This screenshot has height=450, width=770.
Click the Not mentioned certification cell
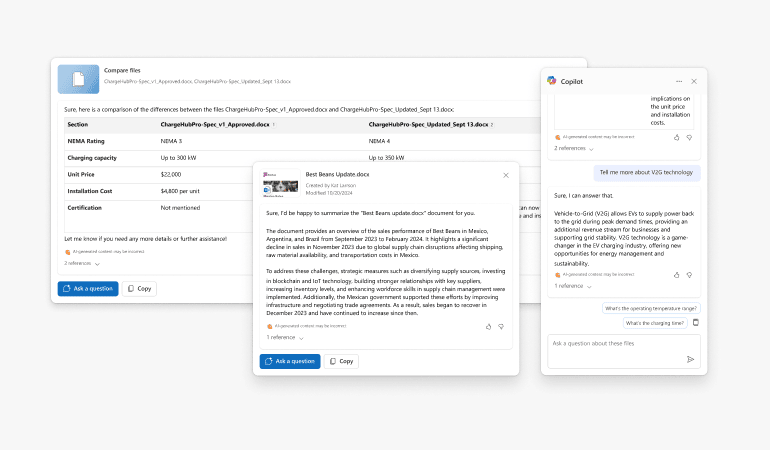(180, 208)
